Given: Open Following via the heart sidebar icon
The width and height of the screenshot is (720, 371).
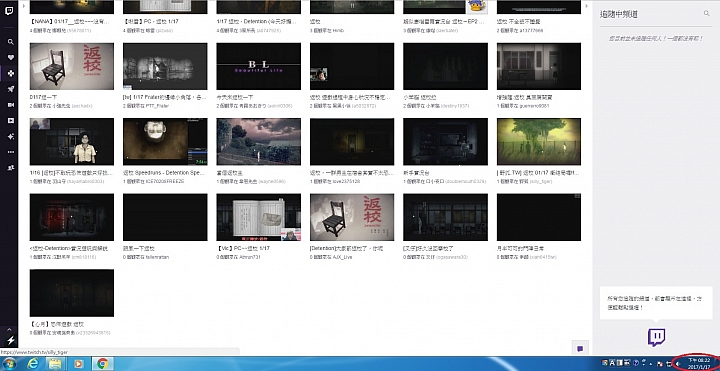Looking at the screenshot, I should coord(11,57).
